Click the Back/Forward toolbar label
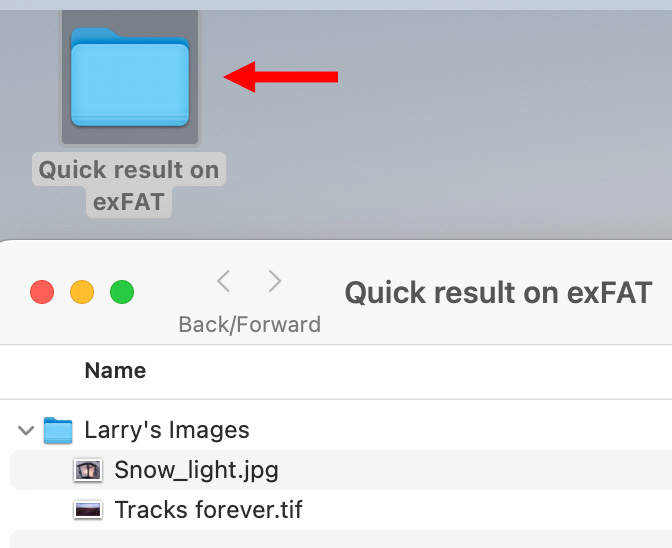Image resolution: width=672 pixels, height=548 pixels. point(249,324)
